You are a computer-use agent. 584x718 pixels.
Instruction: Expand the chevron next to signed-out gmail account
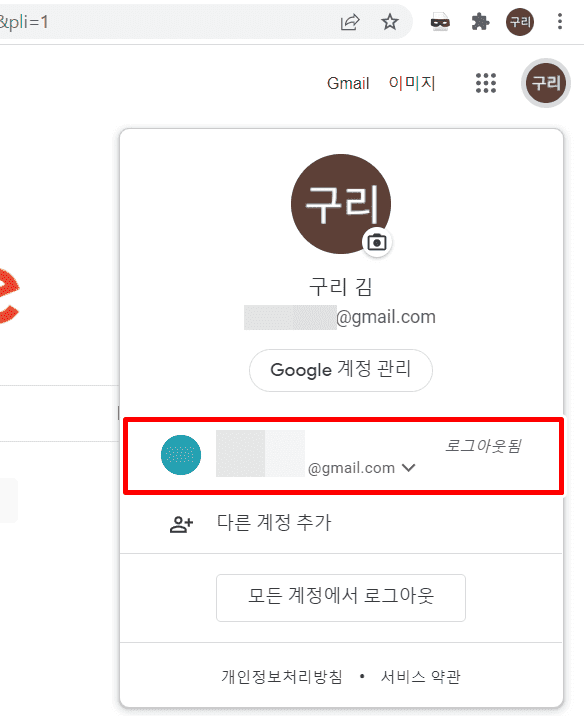point(408,468)
